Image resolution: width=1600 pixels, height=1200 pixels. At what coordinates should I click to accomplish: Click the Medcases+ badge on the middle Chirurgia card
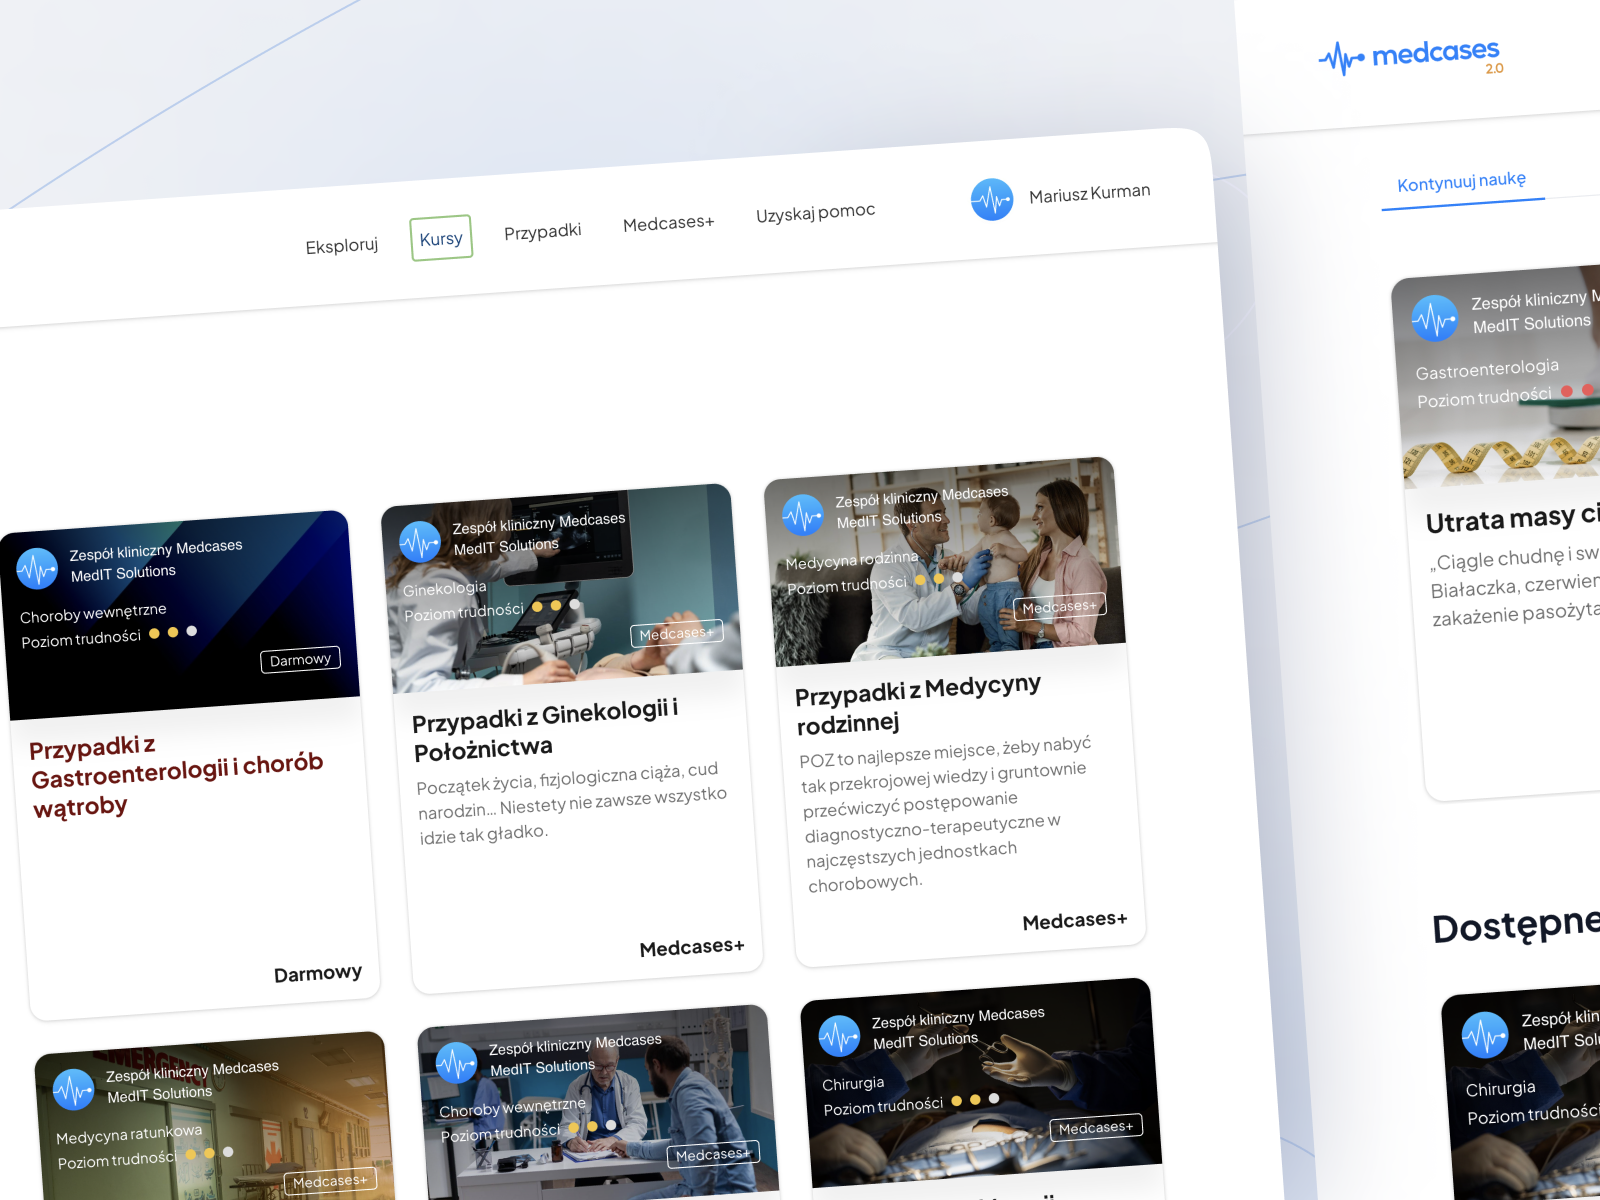[1096, 1128]
